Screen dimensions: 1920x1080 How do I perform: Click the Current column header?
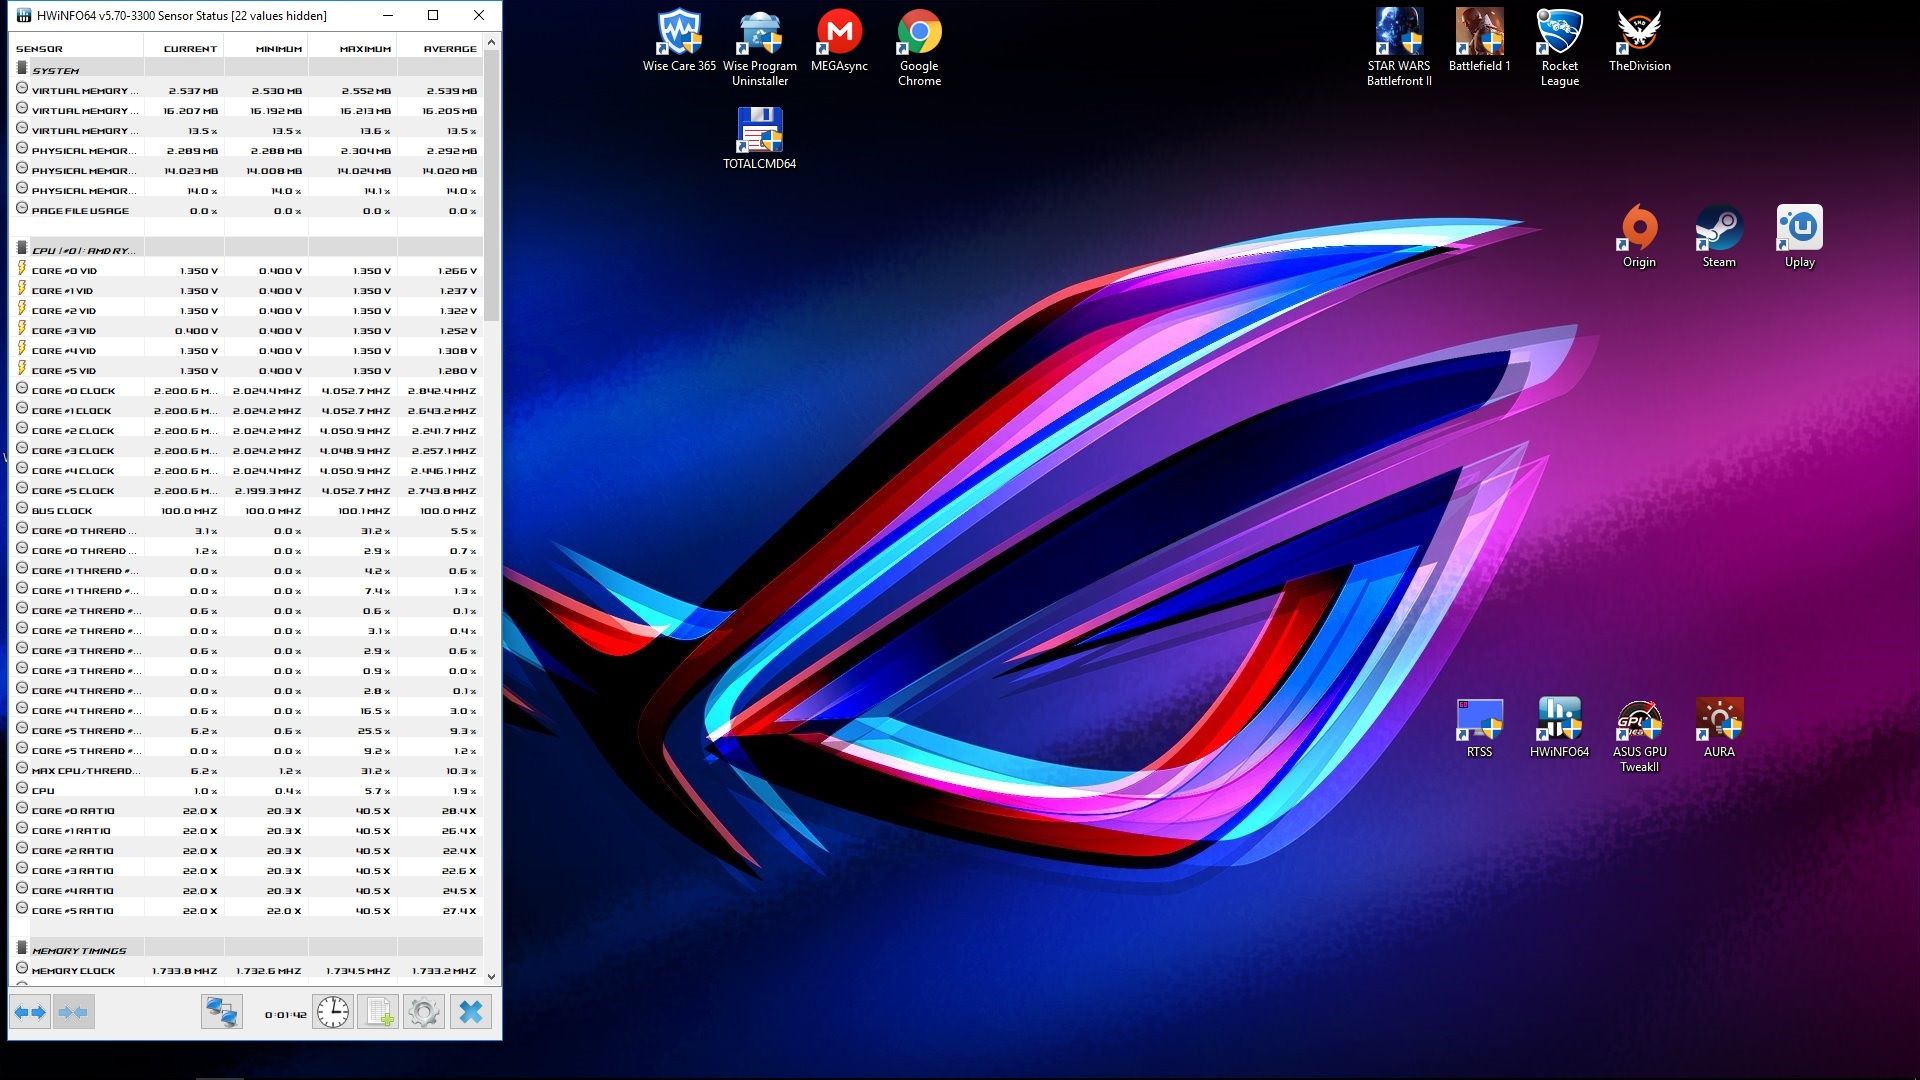click(x=184, y=48)
